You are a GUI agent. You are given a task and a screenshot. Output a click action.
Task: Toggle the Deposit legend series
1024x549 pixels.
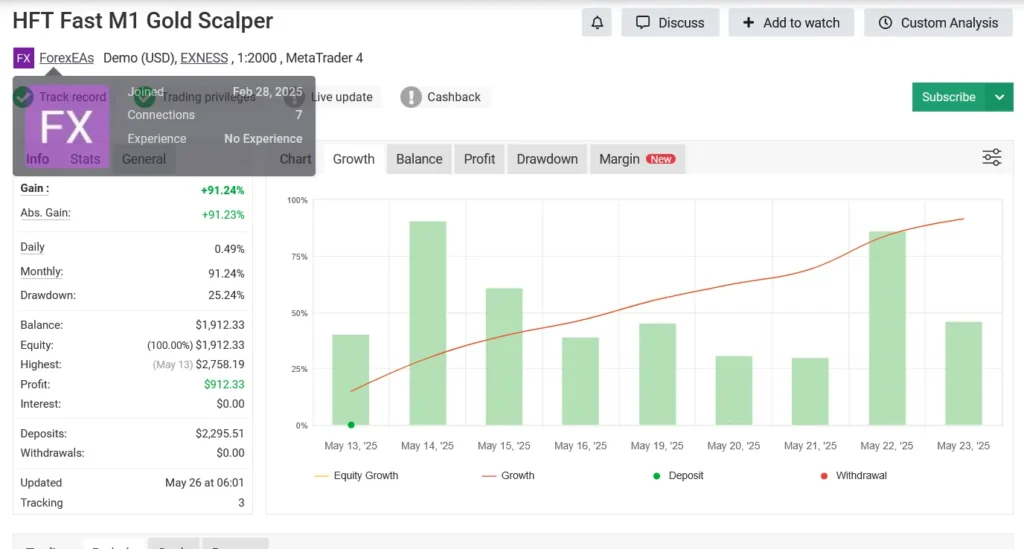coord(682,476)
